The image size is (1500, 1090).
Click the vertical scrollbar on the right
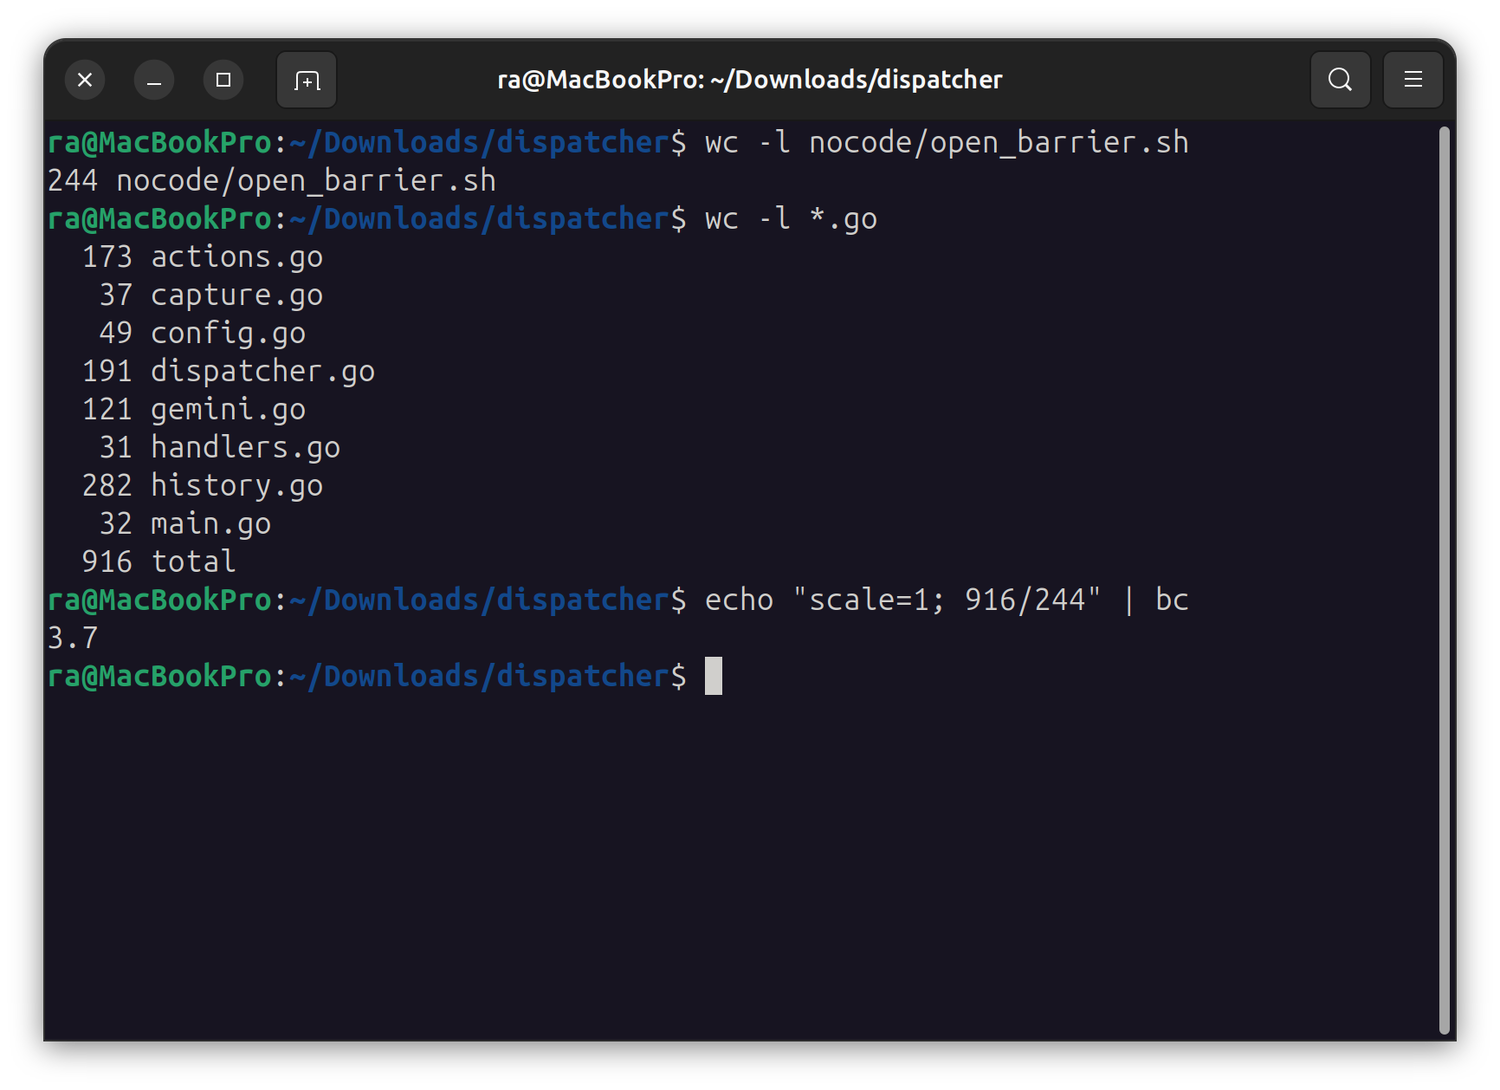[1443, 580]
